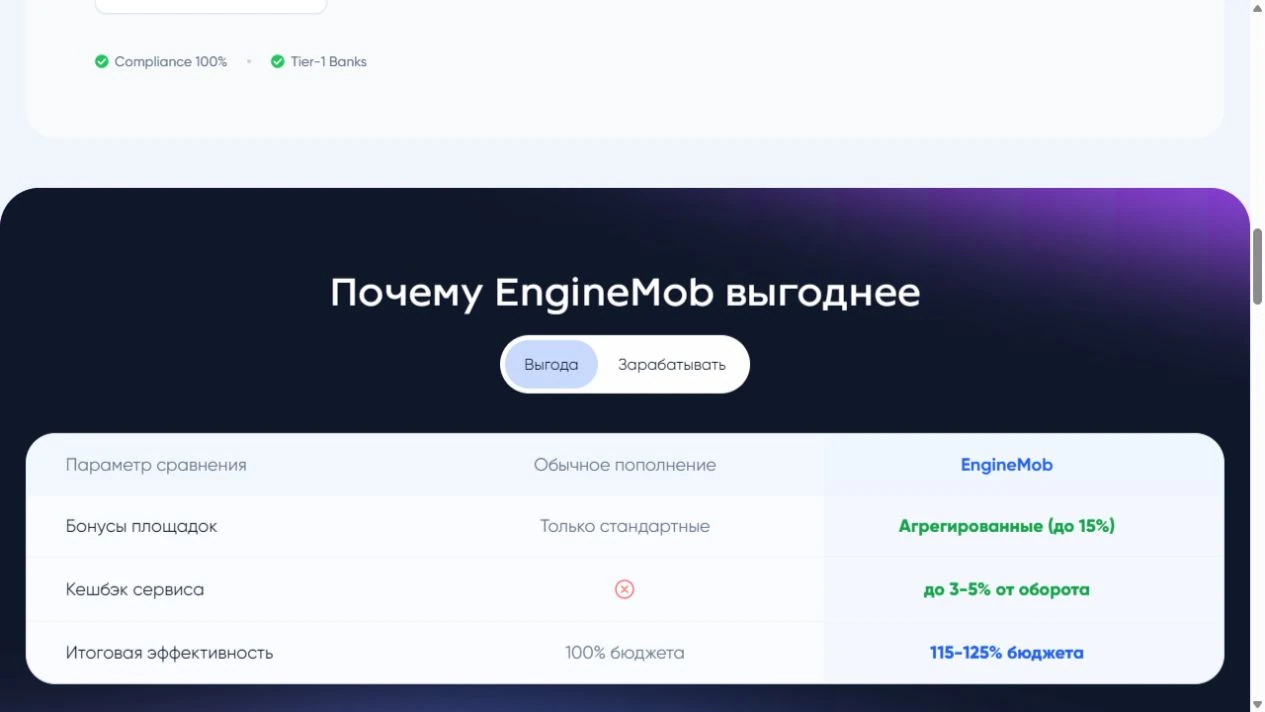The image size is (1265, 712).
Task: Click the EngineMob column header
Action: pos(1007,465)
